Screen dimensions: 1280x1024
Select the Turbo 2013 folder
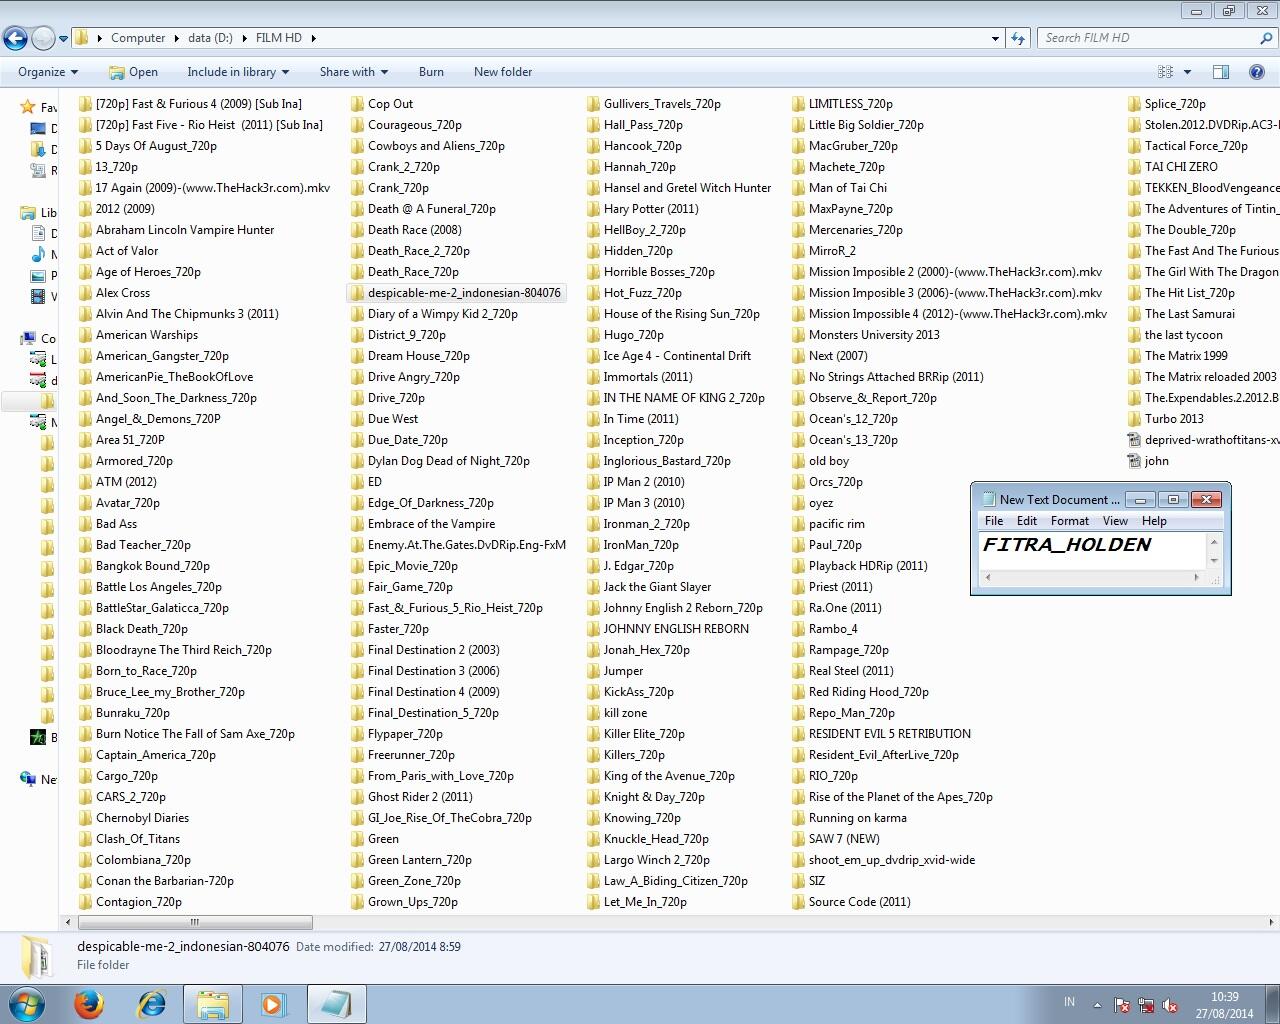tap(1165, 419)
